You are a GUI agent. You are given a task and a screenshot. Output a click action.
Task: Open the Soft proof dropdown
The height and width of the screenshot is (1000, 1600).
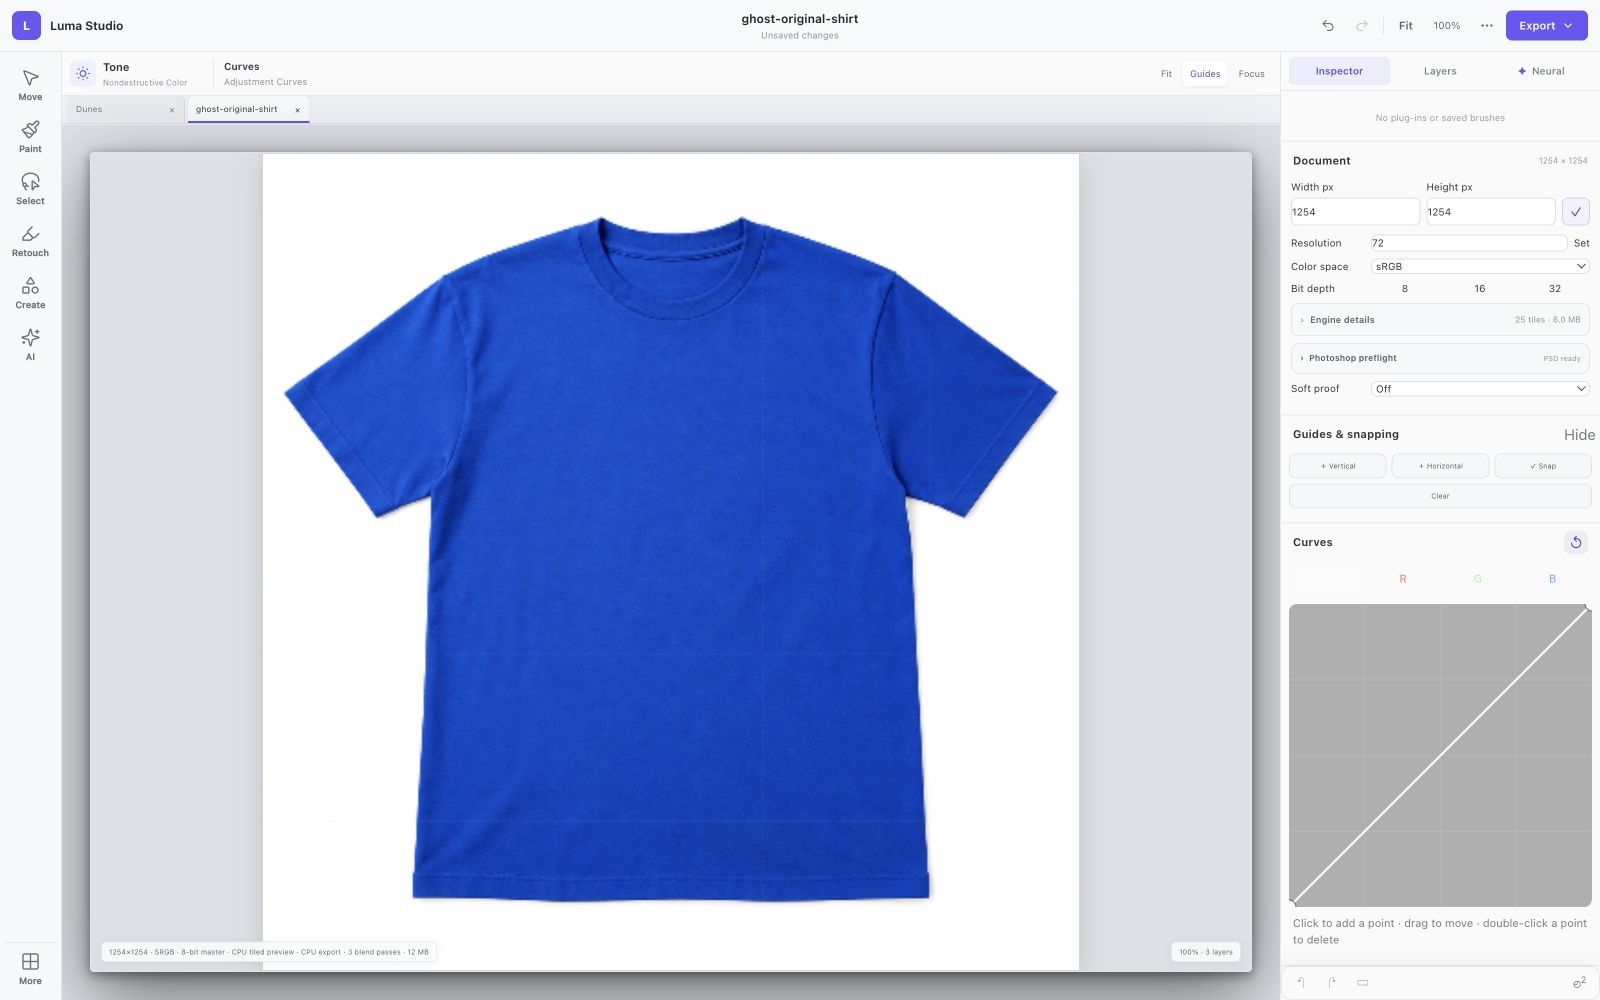[1480, 389]
